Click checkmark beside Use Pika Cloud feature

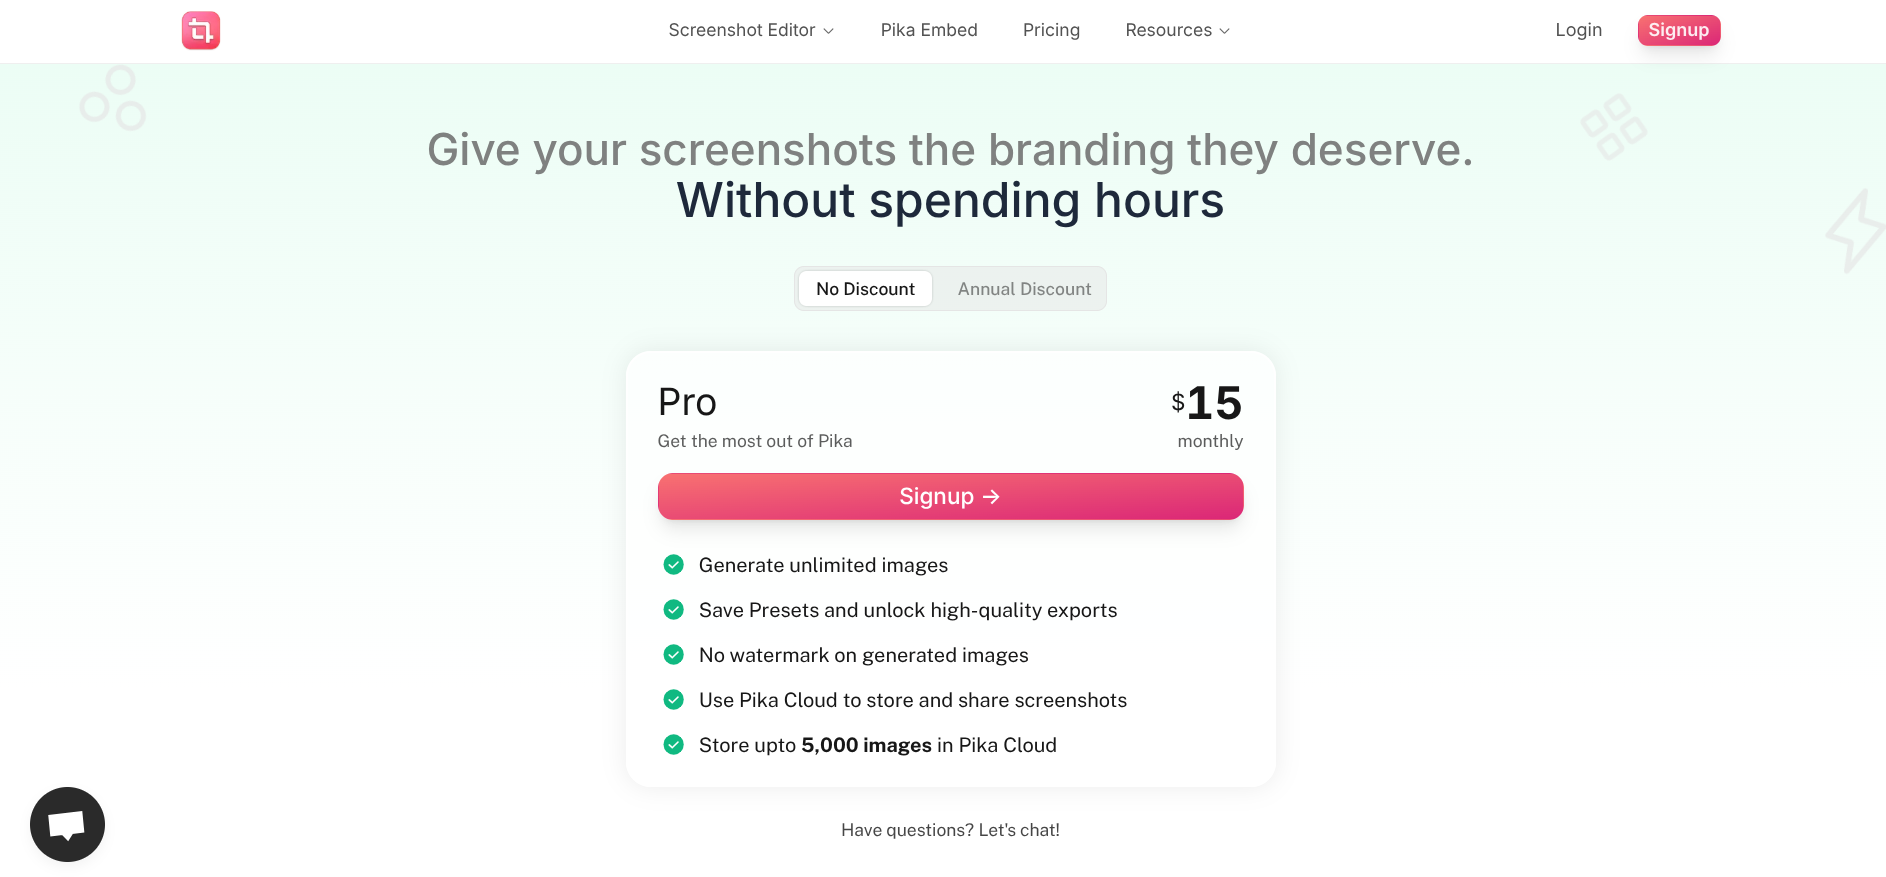point(674,700)
